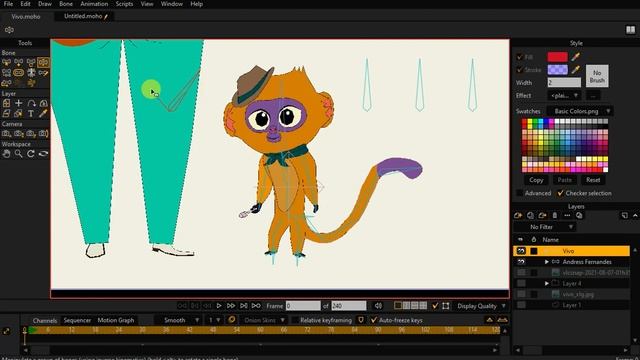Screen dimensions: 640x360
Task: Click the loop cycle icon in timeline
Action: click(232, 320)
